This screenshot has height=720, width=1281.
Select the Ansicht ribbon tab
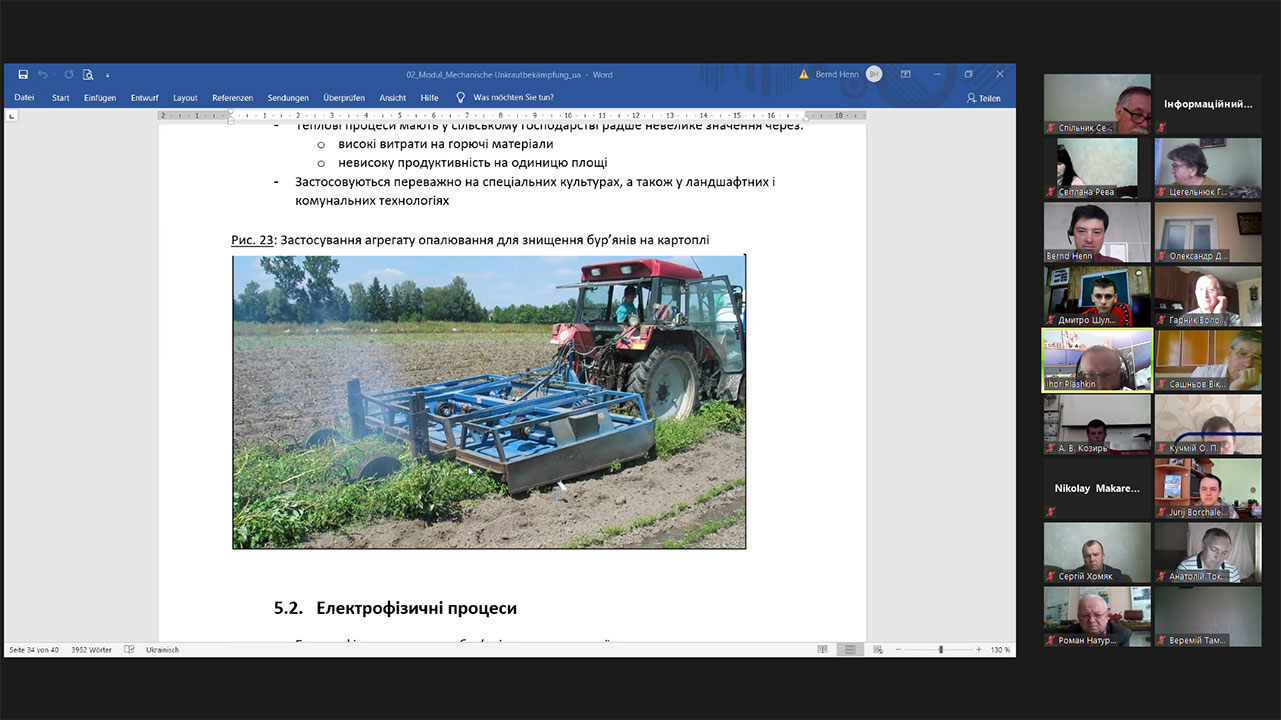(393, 98)
